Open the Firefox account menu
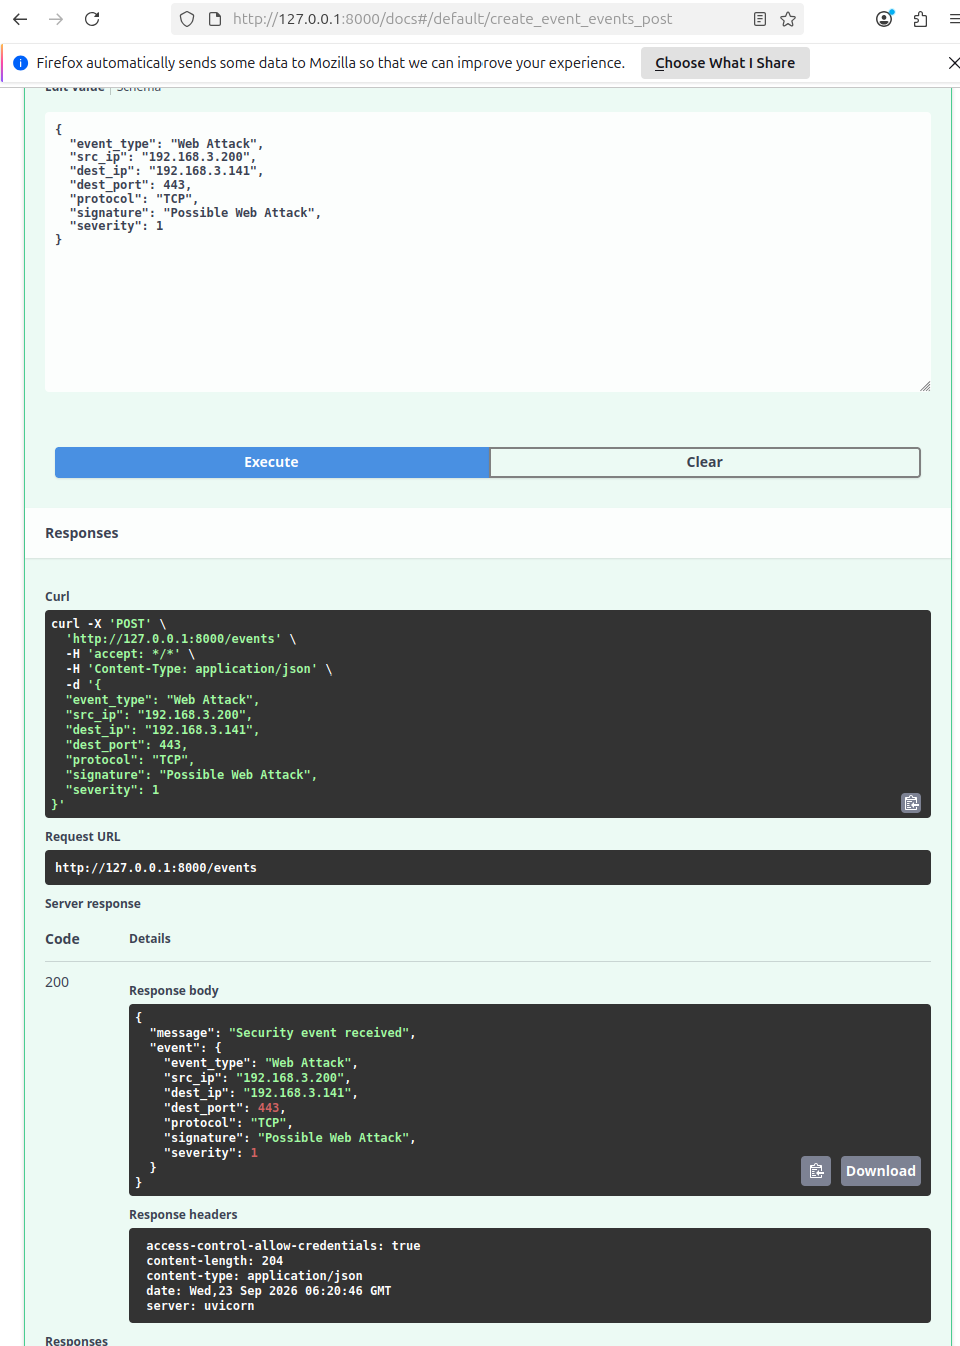This screenshot has height=1346, width=960. [884, 19]
